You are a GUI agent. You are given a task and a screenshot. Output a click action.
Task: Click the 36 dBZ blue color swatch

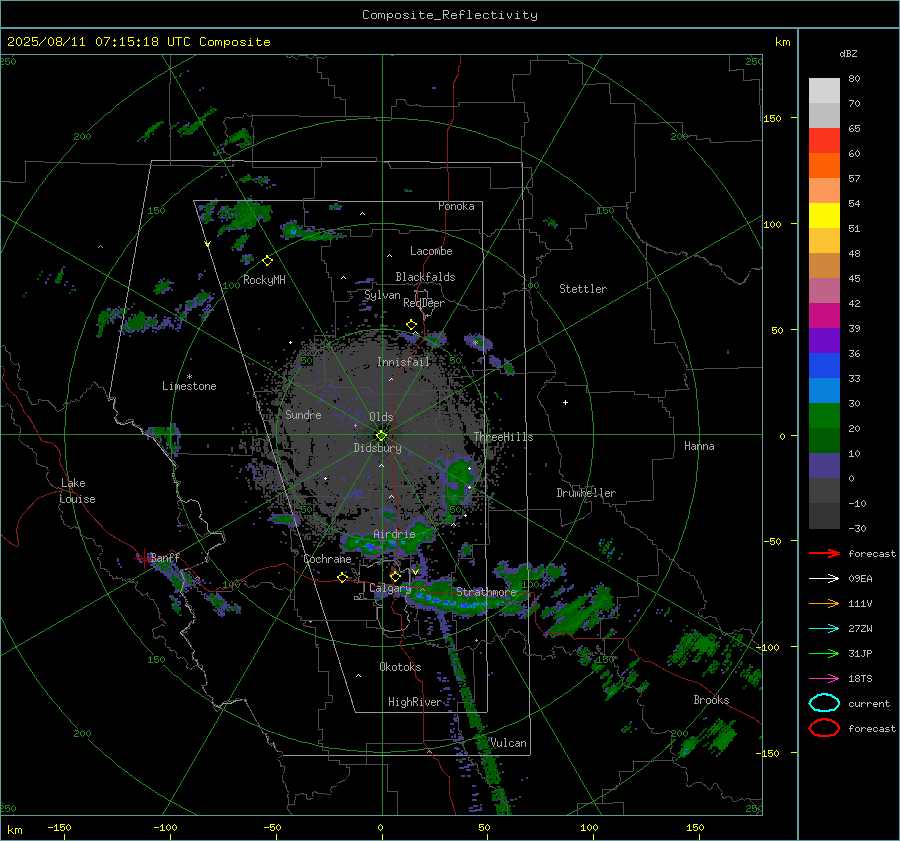824,365
